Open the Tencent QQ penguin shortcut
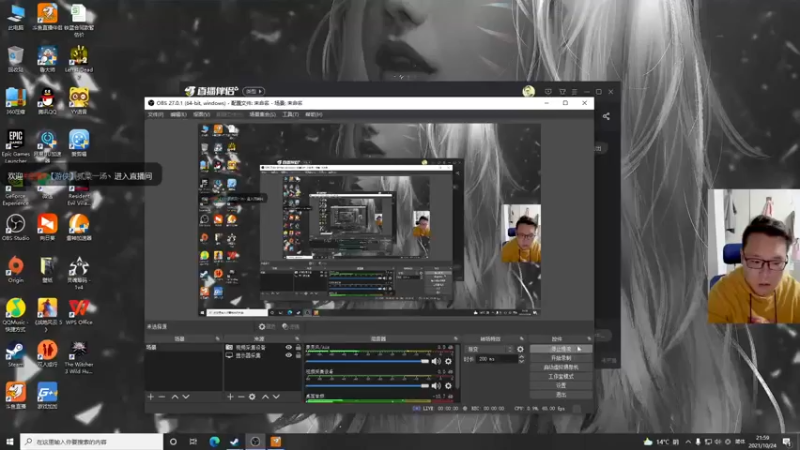The image size is (800, 450). pos(47,101)
